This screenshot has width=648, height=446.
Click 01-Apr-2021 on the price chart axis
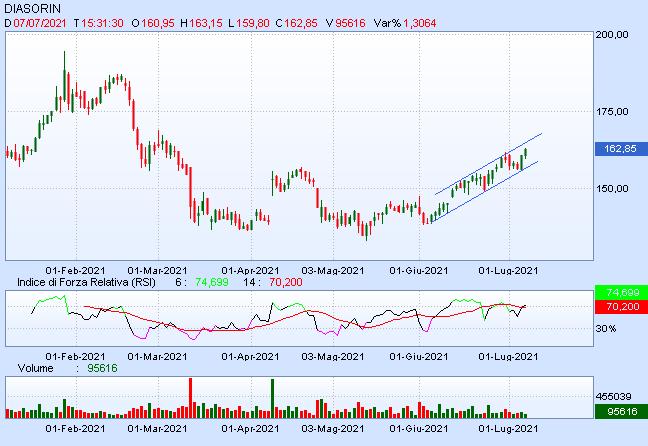point(250,271)
